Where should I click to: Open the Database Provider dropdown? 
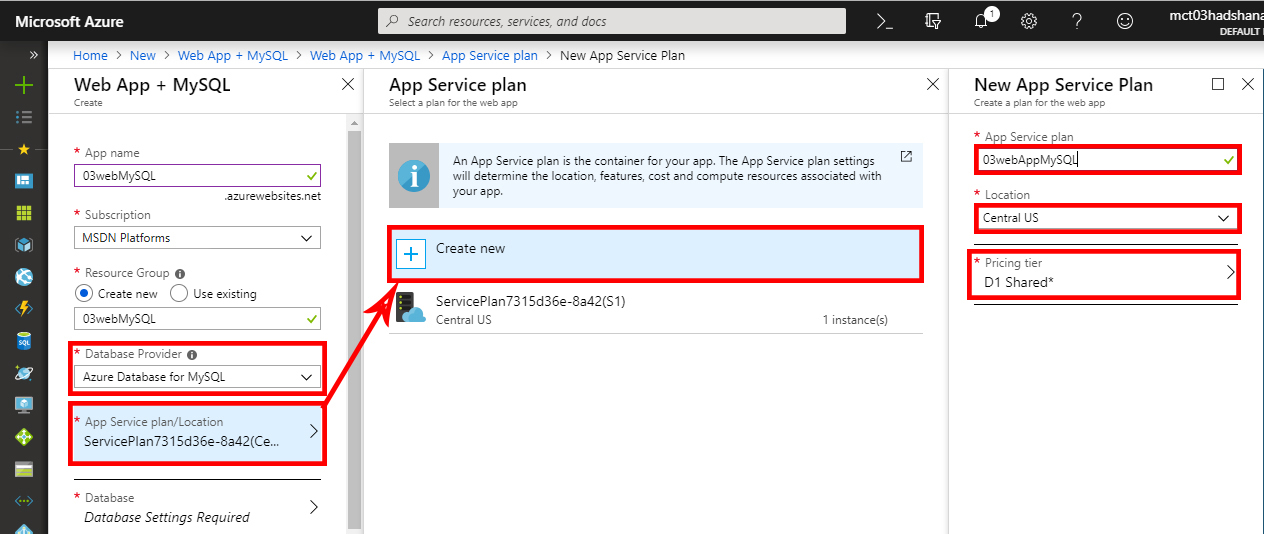(197, 377)
